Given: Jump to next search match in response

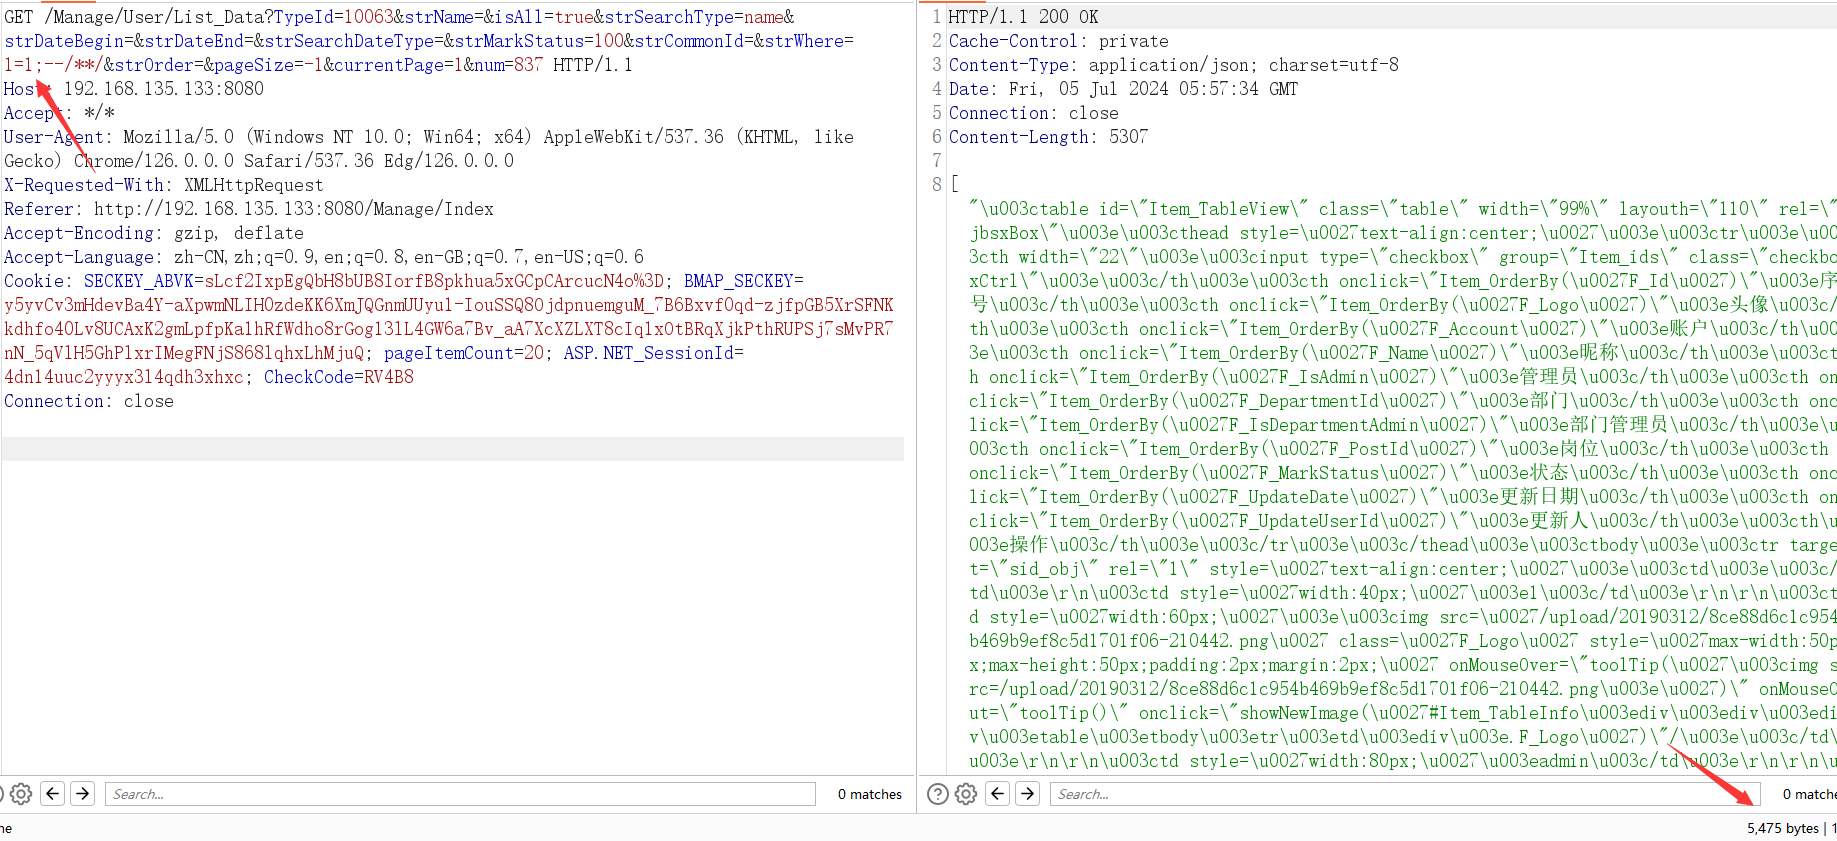Looking at the screenshot, I should tap(1028, 794).
